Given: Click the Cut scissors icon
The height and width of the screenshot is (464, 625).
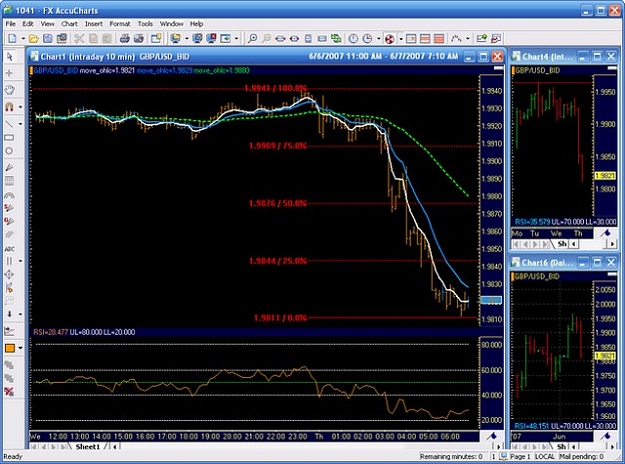Looking at the screenshot, I should tap(79, 39).
